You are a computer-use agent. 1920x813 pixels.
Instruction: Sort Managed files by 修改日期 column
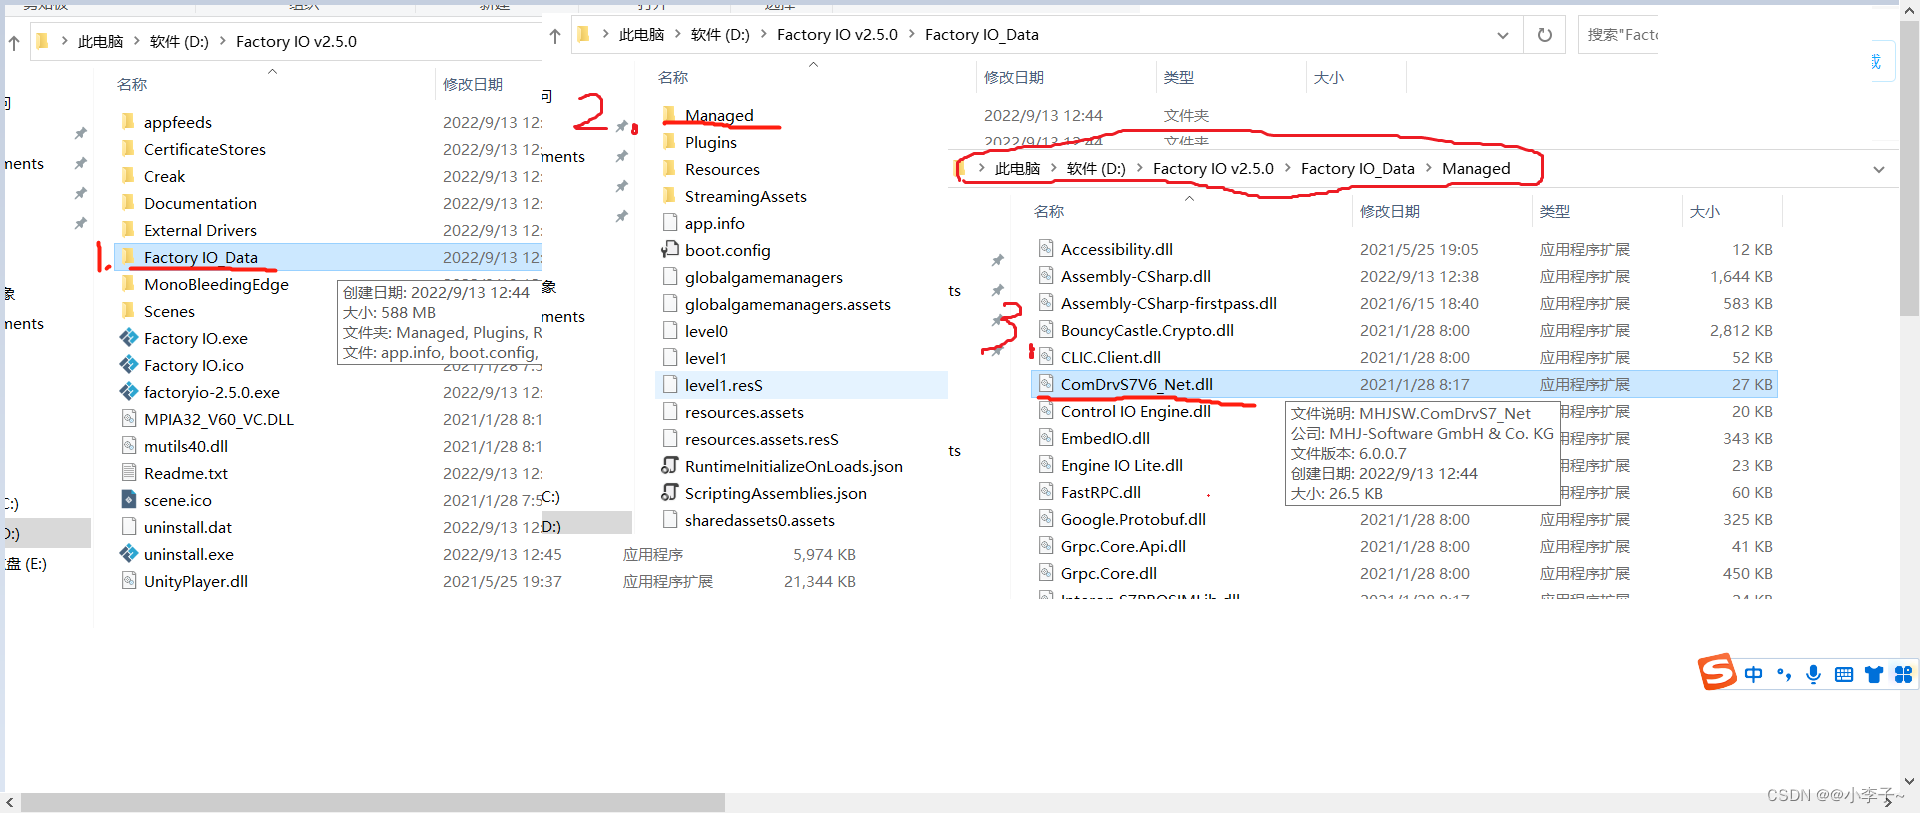tap(1390, 212)
